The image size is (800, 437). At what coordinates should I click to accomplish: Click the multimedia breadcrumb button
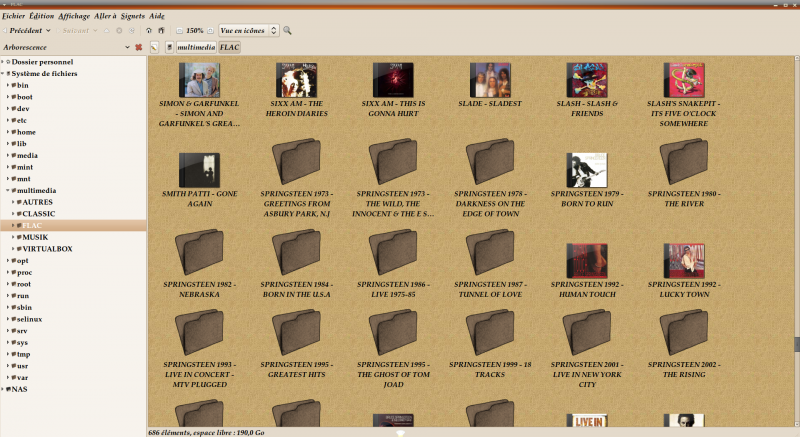[x=196, y=47]
